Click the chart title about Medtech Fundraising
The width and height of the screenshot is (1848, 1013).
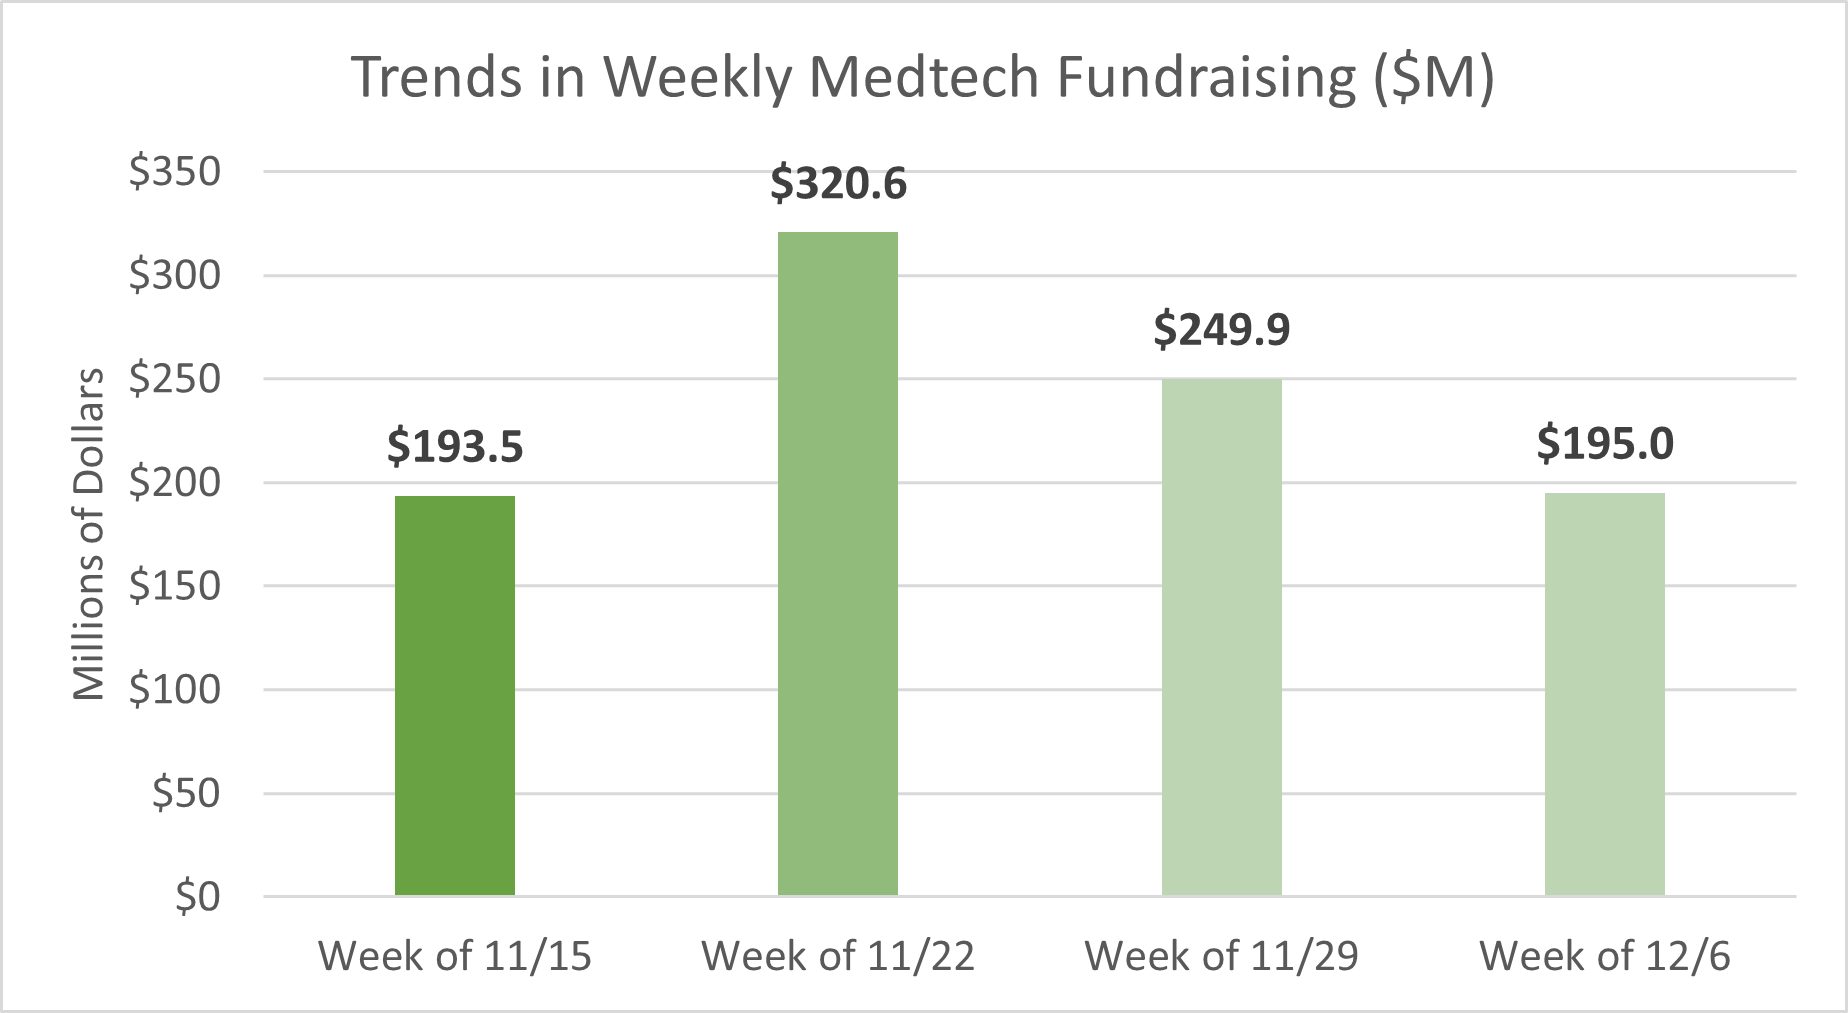tap(922, 77)
